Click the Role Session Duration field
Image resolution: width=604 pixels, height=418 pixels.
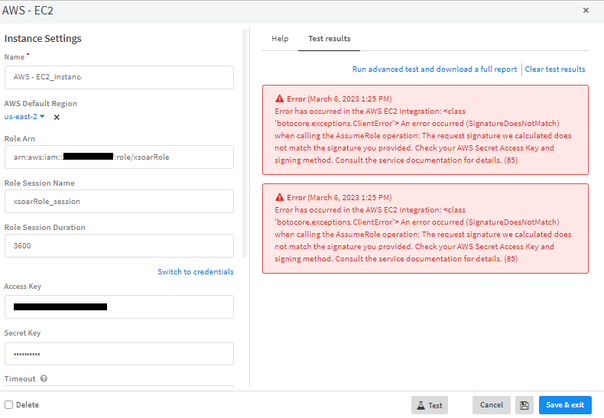tap(118, 245)
